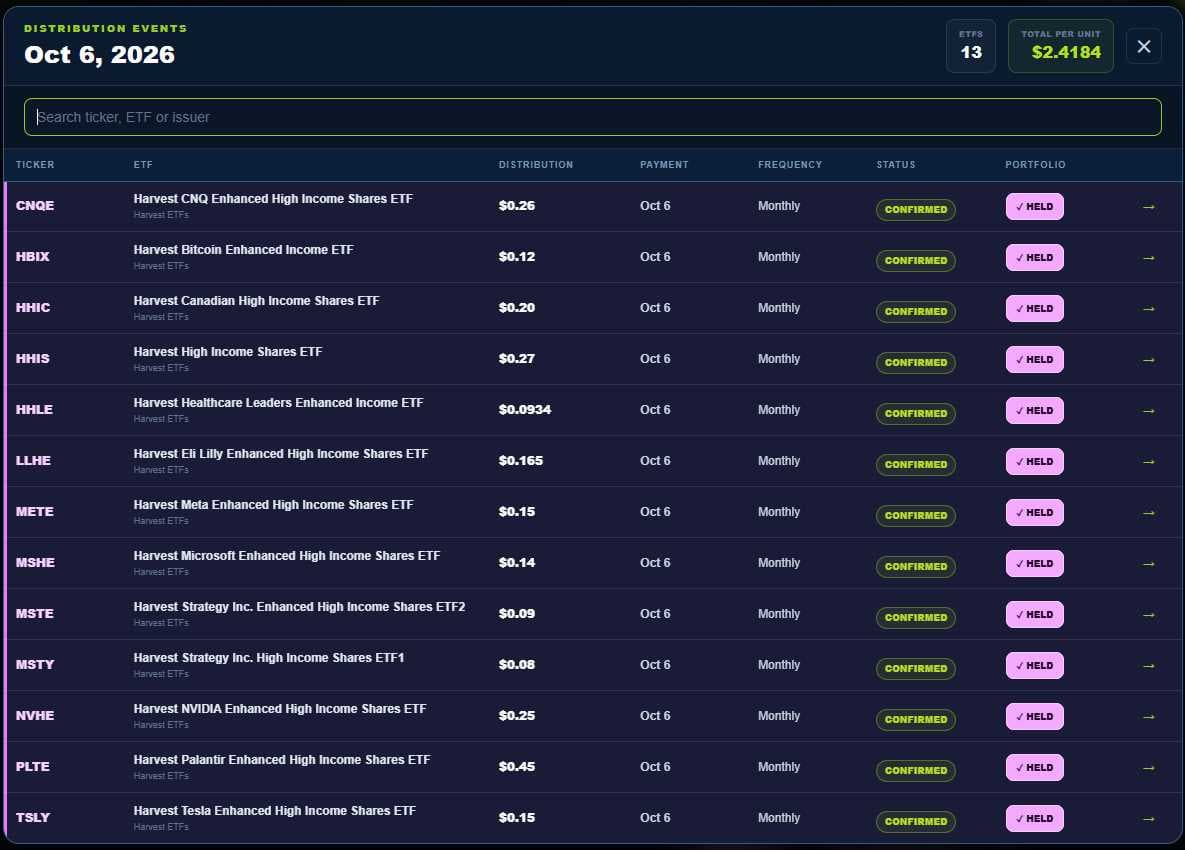Click the HHLE ticker symbol
The width and height of the screenshot is (1185, 850).
(x=34, y=410)
